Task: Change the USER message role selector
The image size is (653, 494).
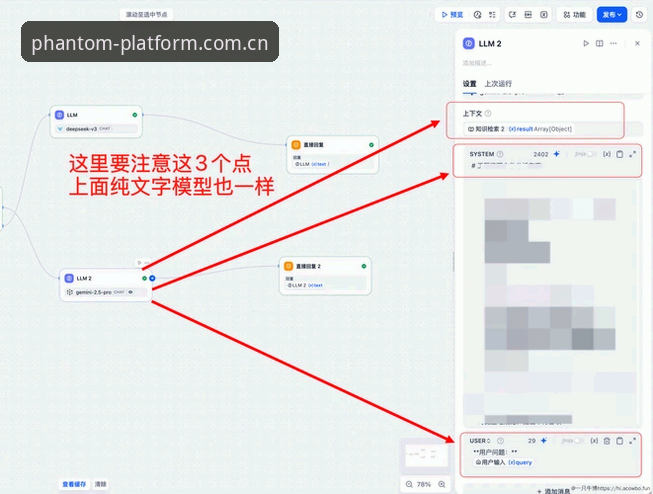Action: [x=480, y=441]
